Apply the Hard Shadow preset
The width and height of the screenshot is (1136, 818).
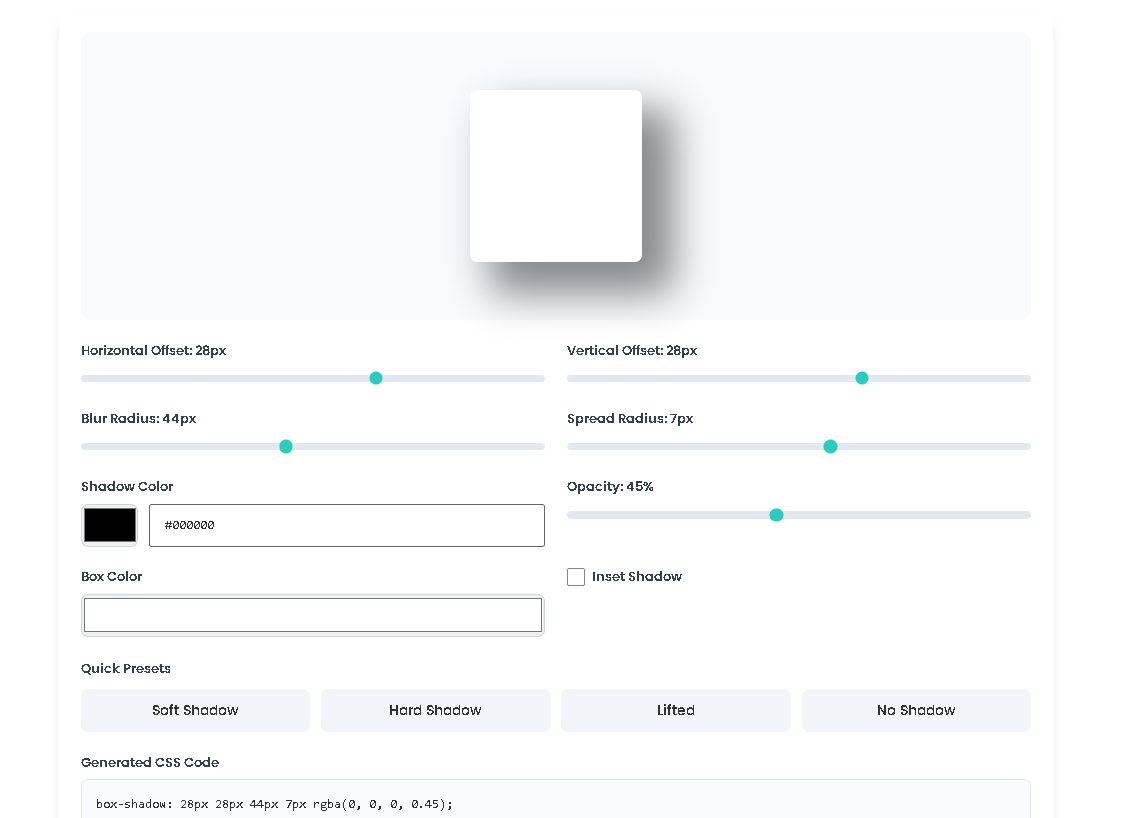(x=435, y=710)
